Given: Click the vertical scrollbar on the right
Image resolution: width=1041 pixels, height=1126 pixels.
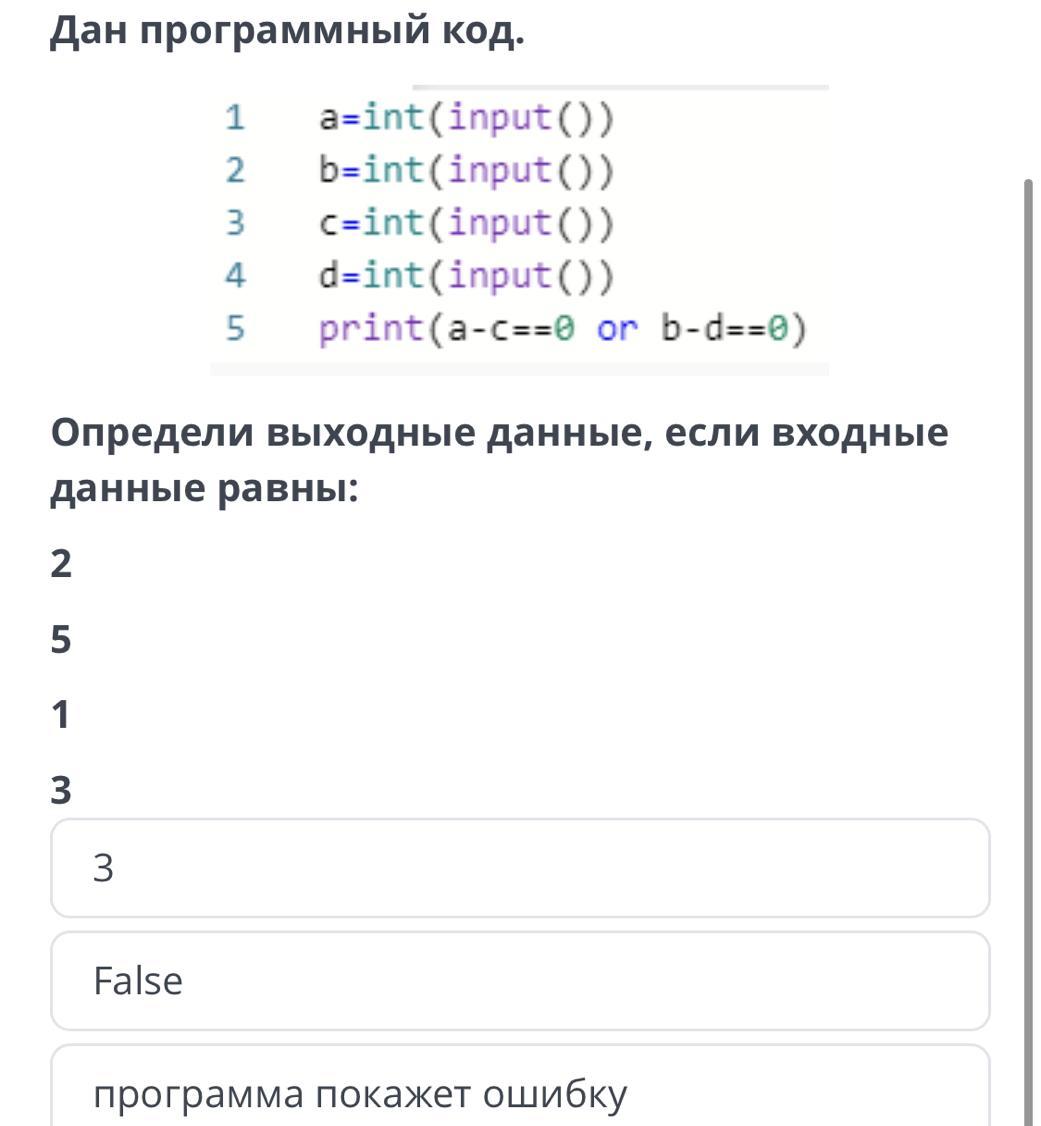Looking at the screenshot, I should 1028,650.
